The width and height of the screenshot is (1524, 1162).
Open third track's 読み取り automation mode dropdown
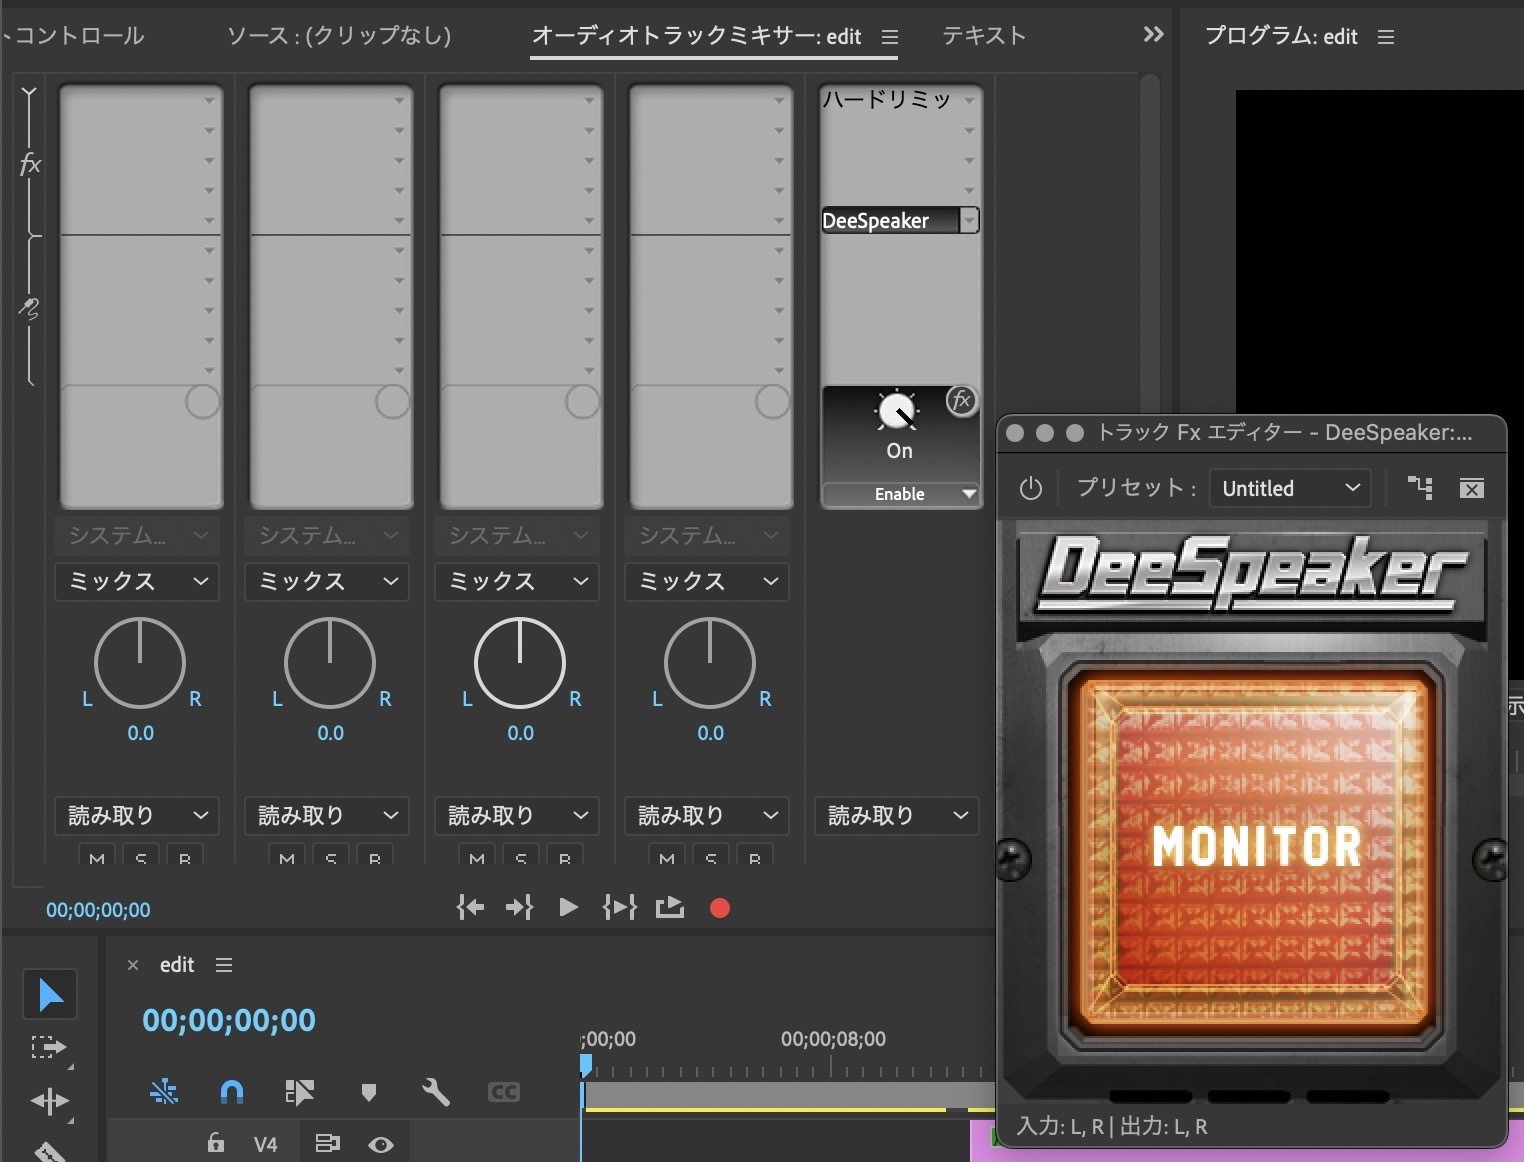pyautogui.click(x=517, y=815)
